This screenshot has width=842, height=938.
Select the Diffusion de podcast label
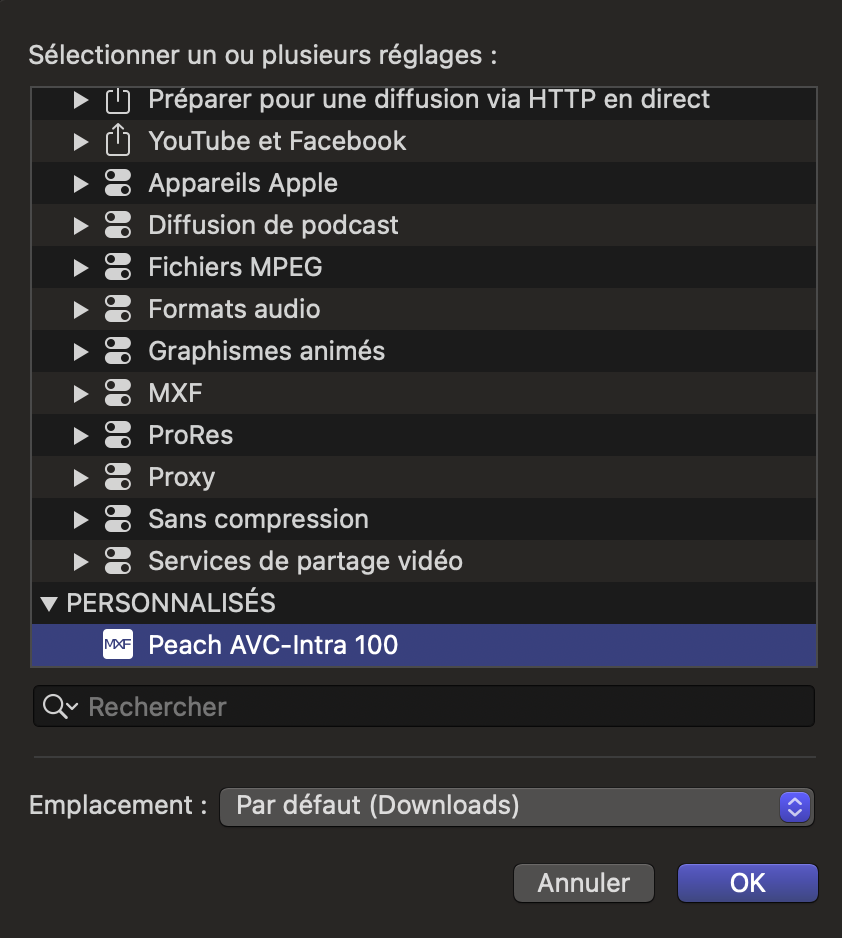(273, 226)
